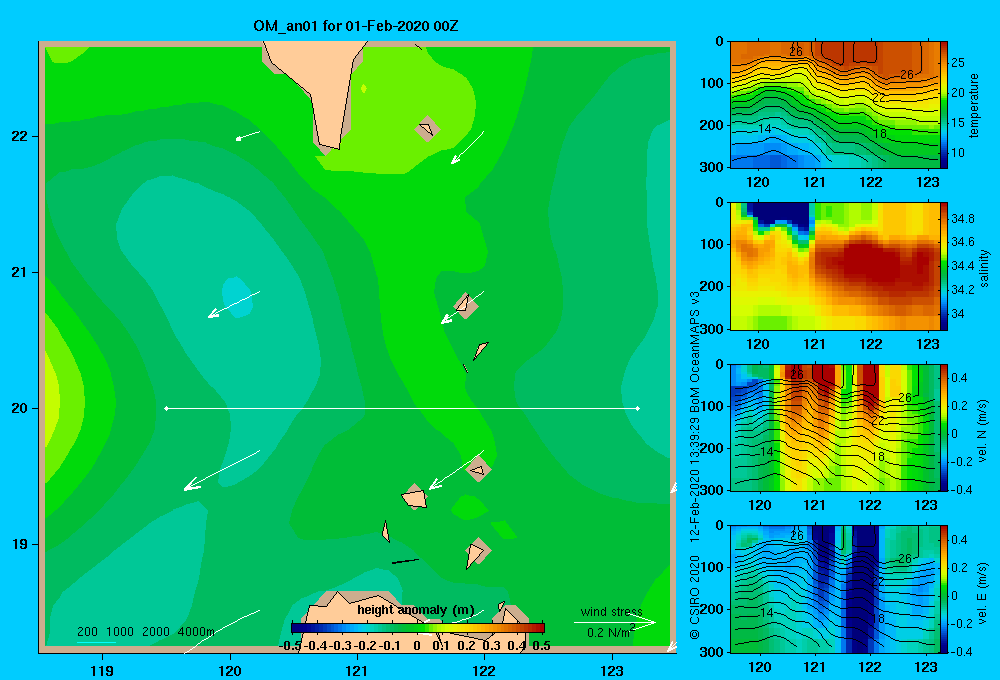
Task: Click the wind arrow near latitude 21, longitude 120
Action: pos(233,304)
